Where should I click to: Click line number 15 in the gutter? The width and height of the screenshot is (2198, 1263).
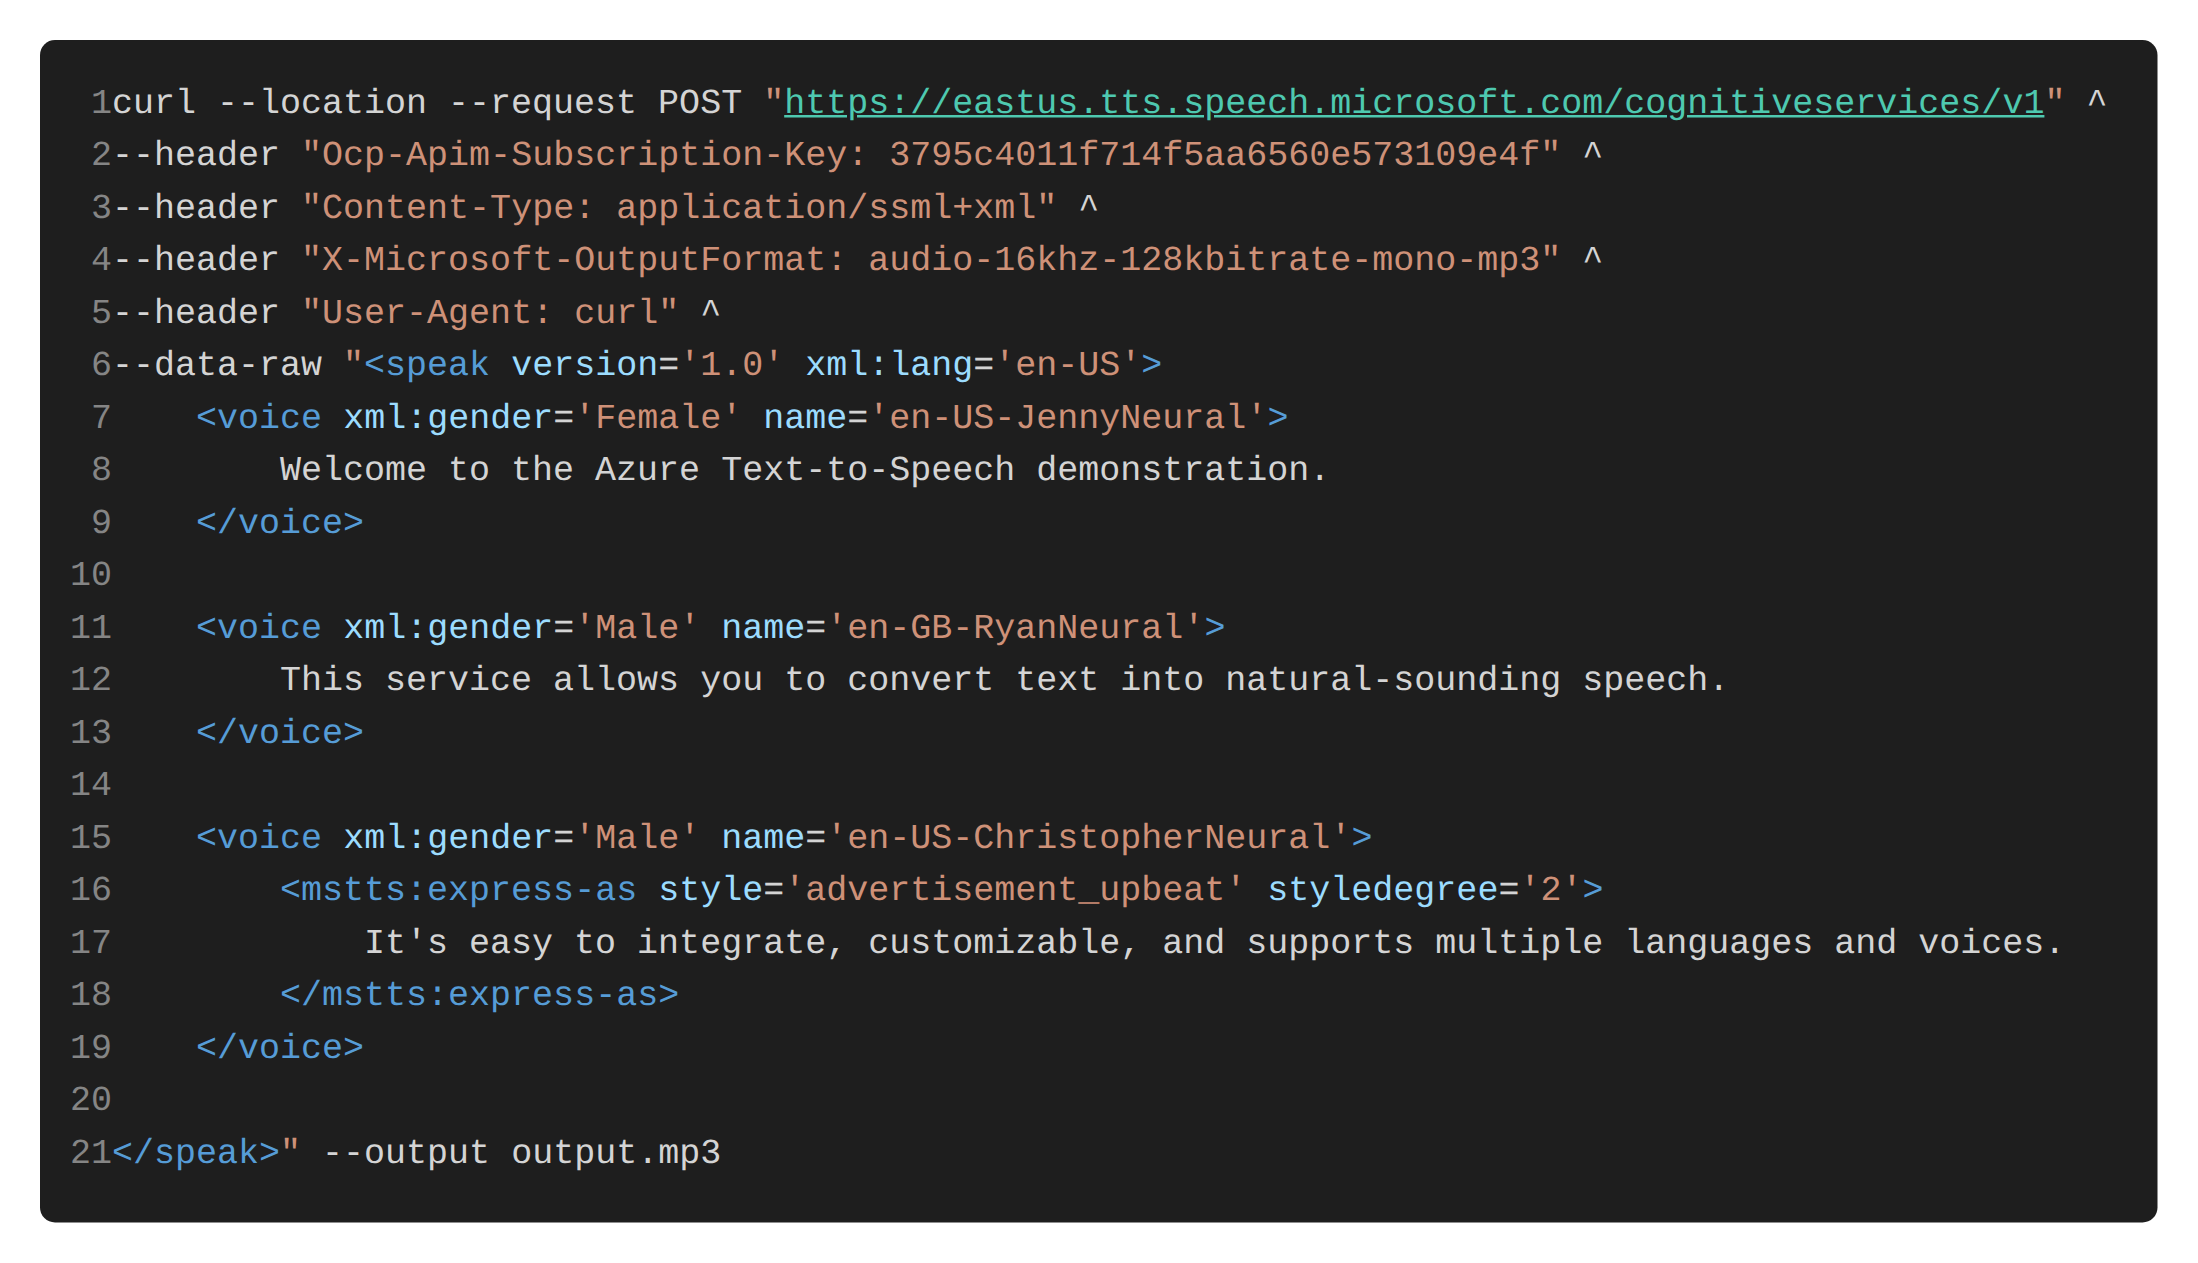point(91,837)
